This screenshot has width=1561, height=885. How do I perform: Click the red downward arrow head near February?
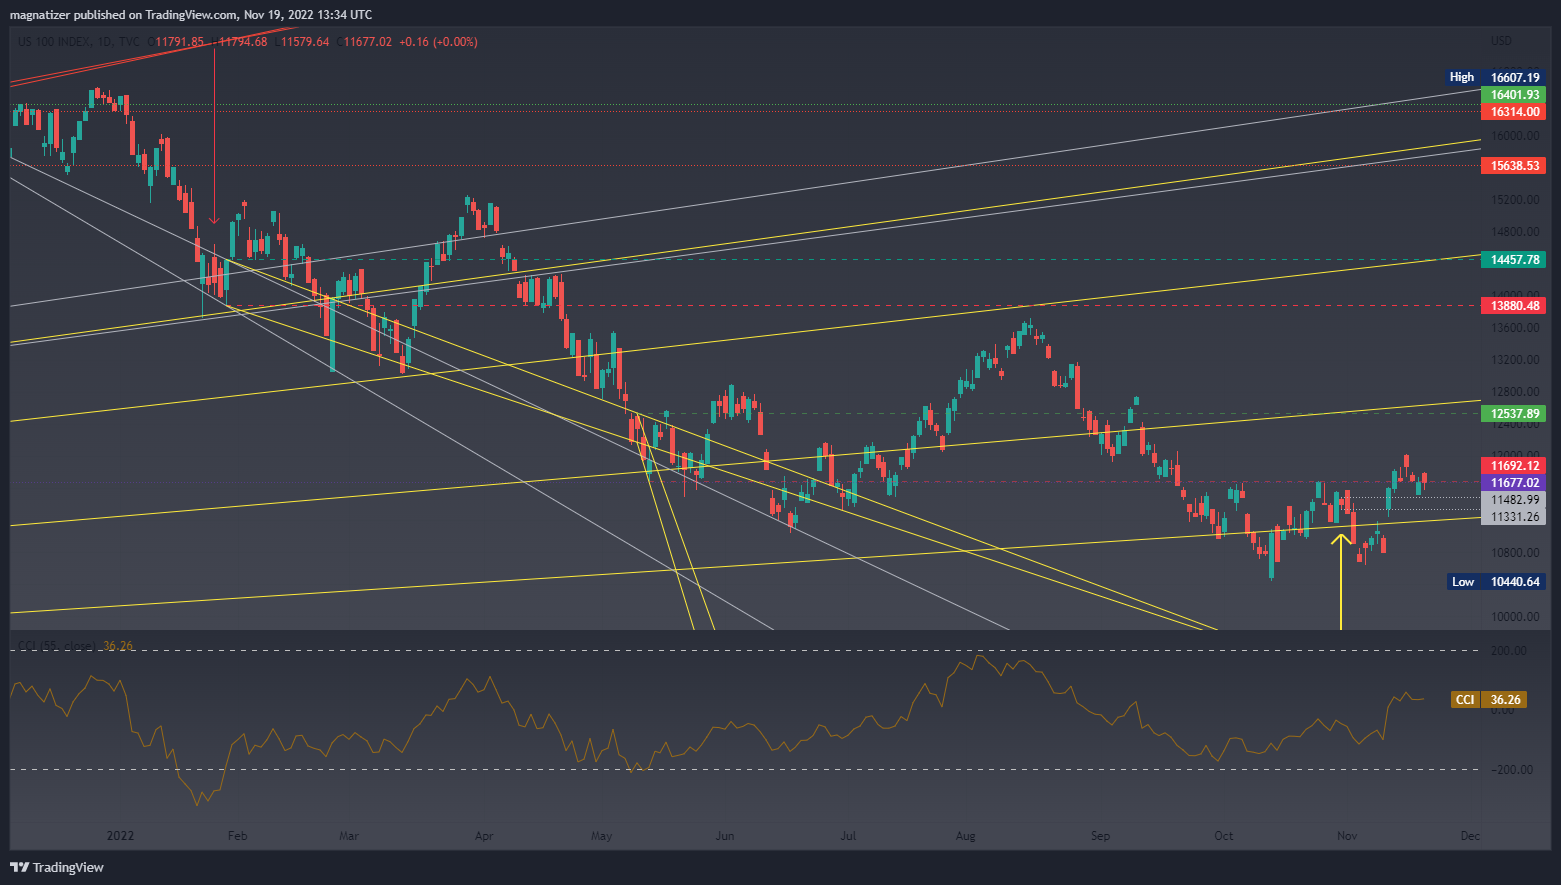click(214, 220)
